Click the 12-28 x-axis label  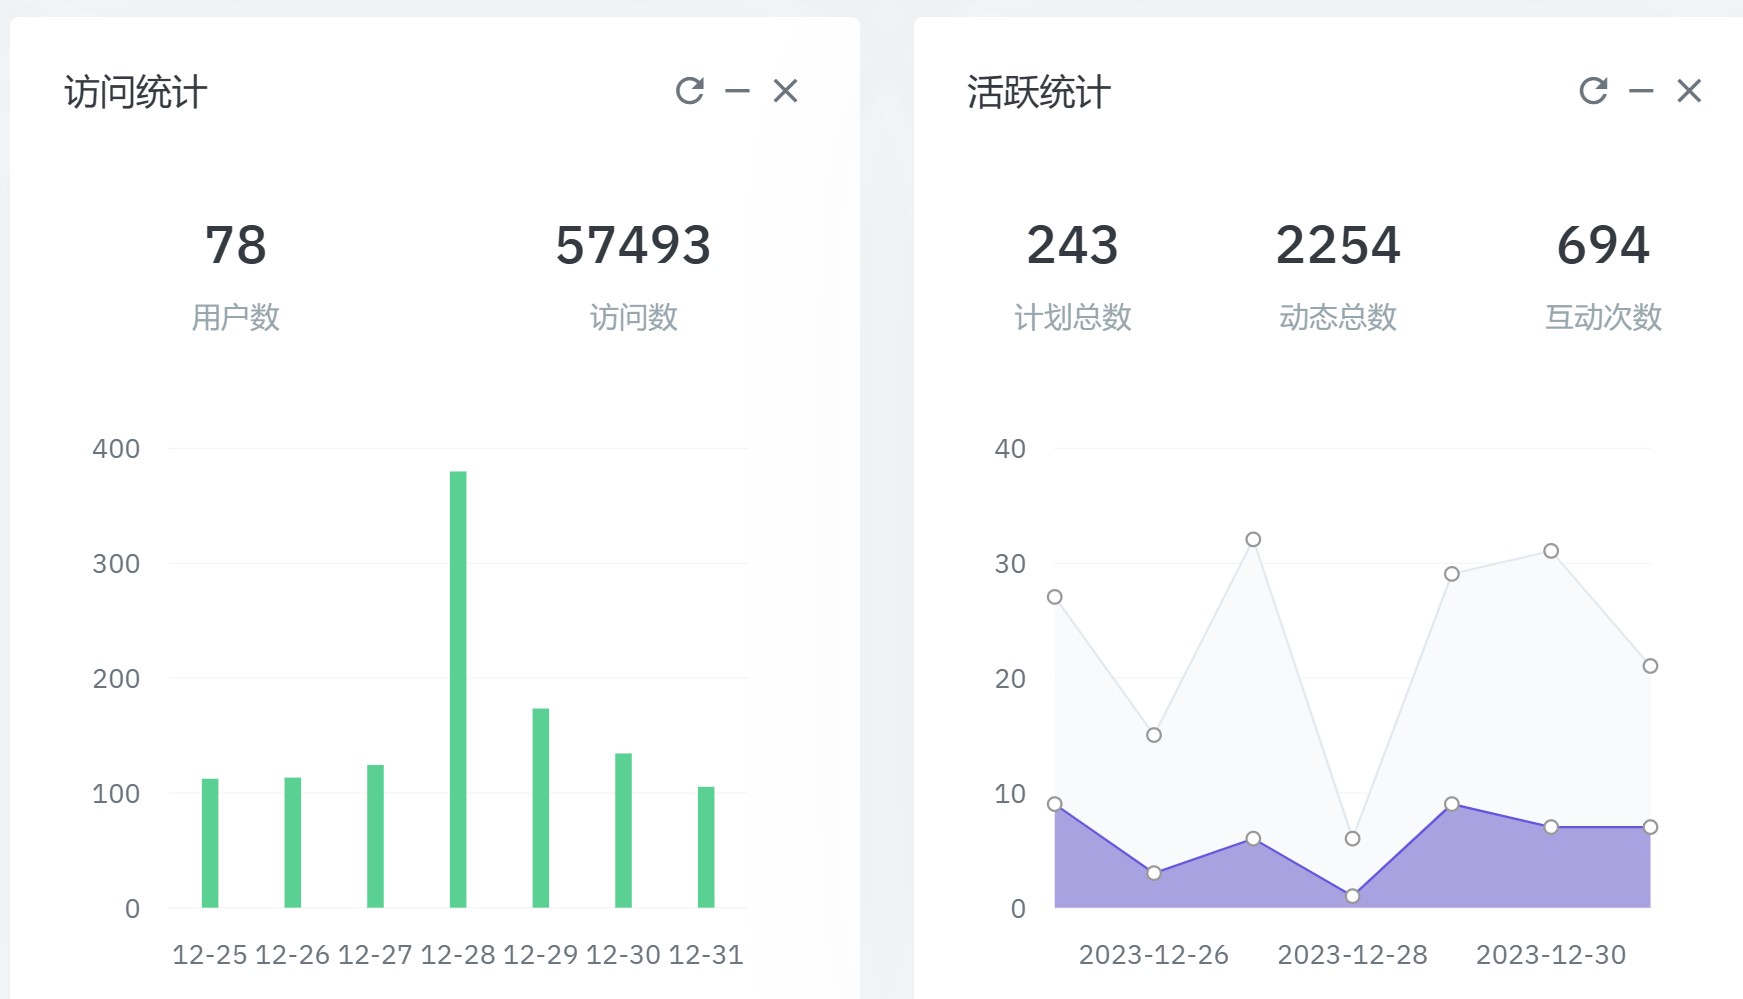(458, 955)
